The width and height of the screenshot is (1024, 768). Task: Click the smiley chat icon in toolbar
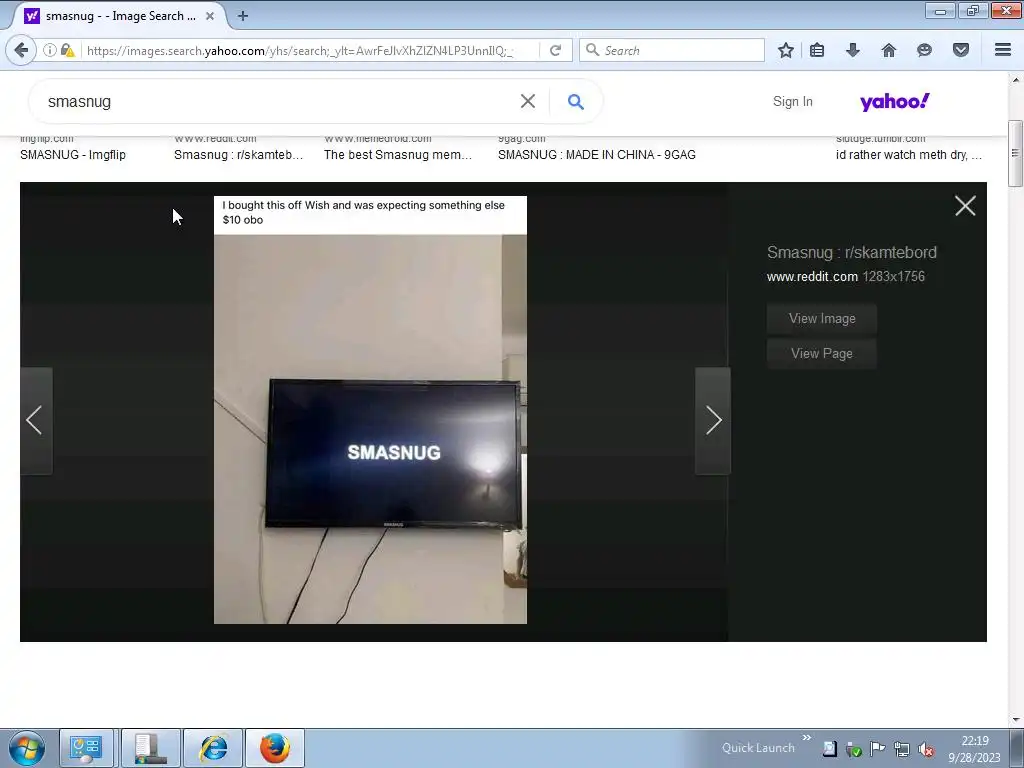pyautogui.click(x=924, y=50)
